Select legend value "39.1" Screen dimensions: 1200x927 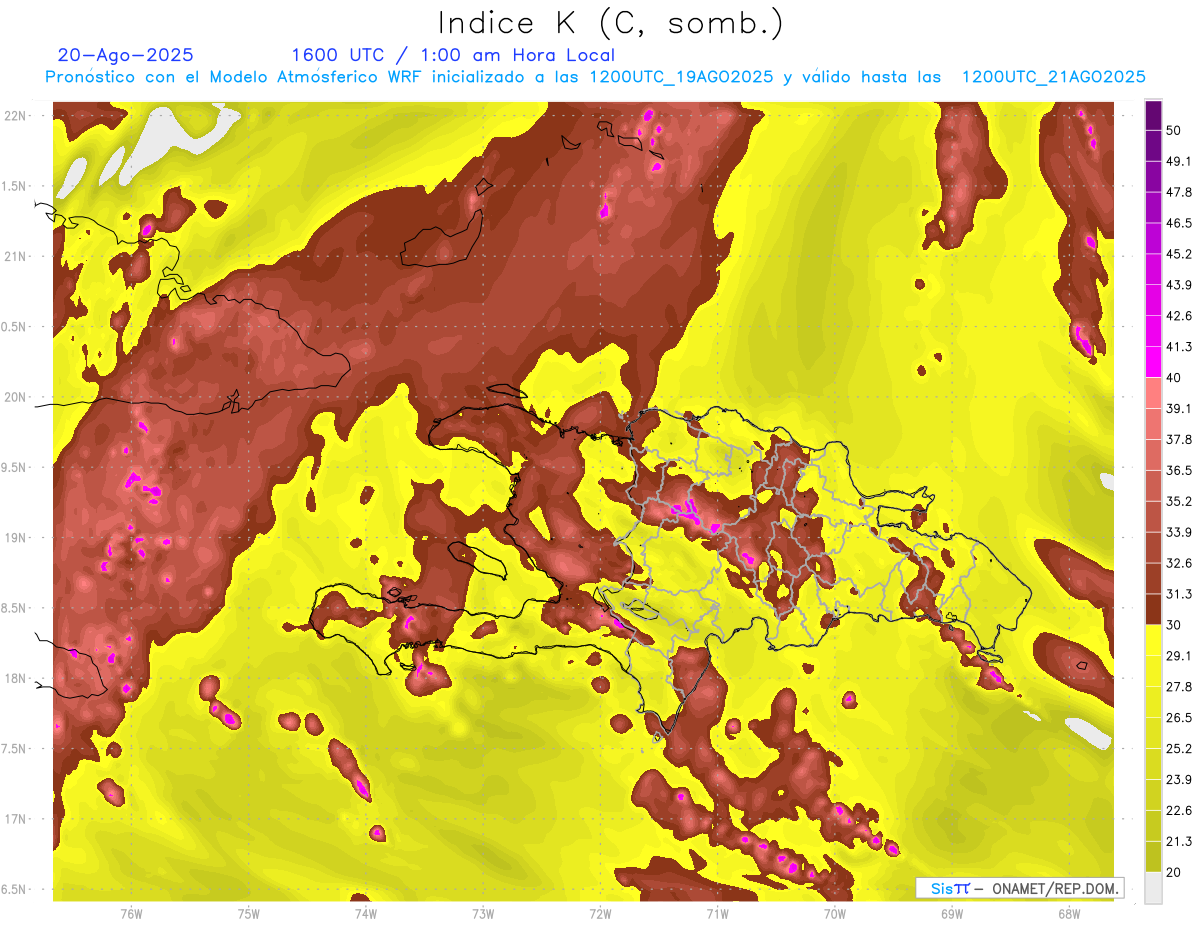coord(1179,409)
